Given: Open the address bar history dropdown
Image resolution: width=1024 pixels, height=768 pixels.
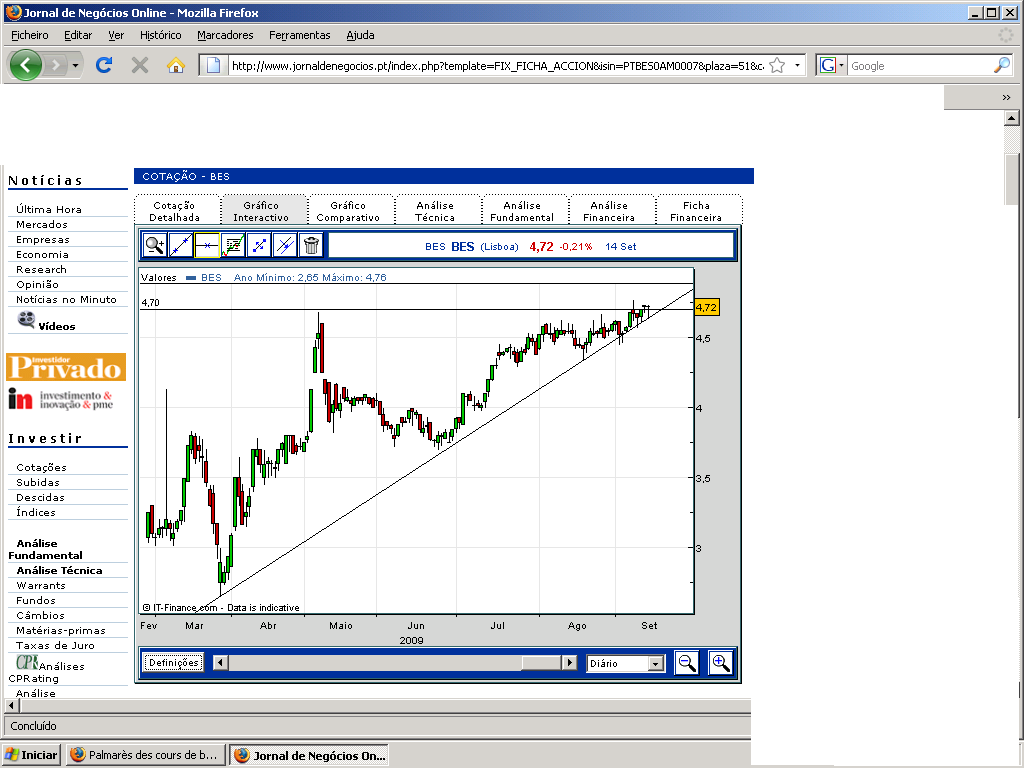Looking at the screenshot, I should tap(797, 65).
